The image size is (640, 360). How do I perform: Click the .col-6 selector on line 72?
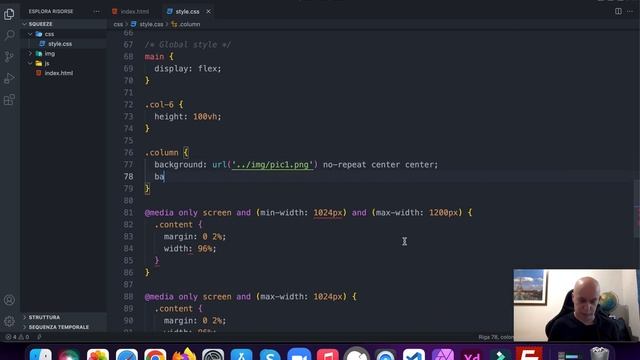pos(159,104)
